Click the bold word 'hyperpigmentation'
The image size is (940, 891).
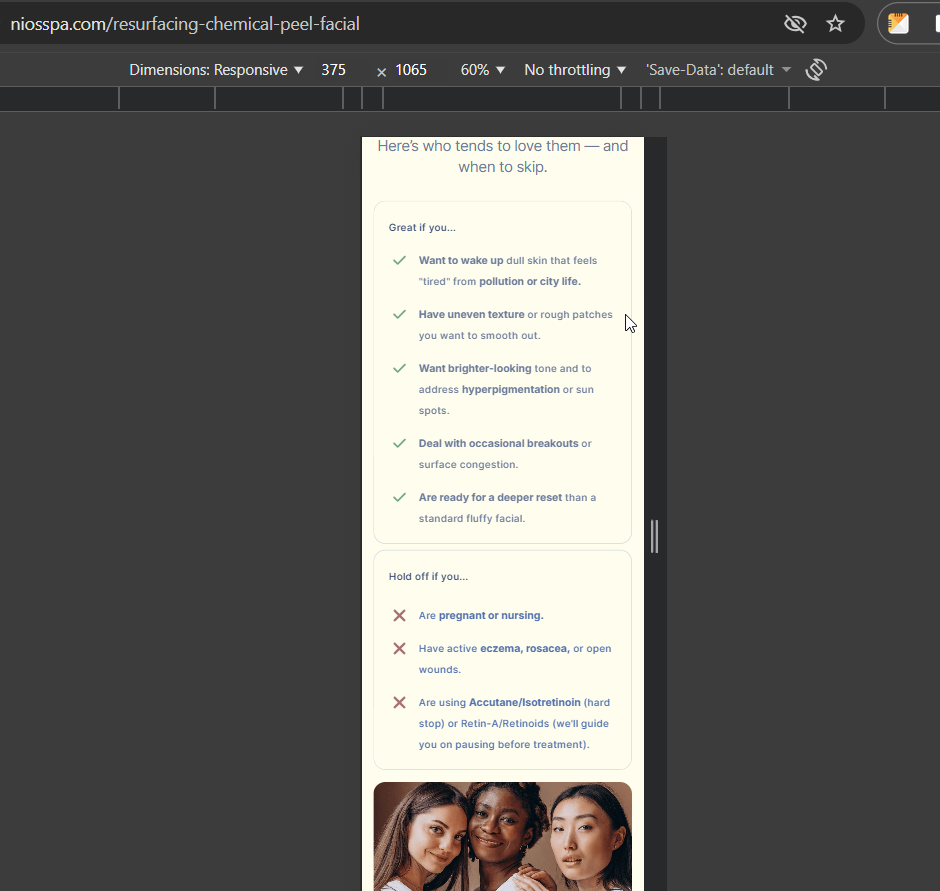click(511, 389)
